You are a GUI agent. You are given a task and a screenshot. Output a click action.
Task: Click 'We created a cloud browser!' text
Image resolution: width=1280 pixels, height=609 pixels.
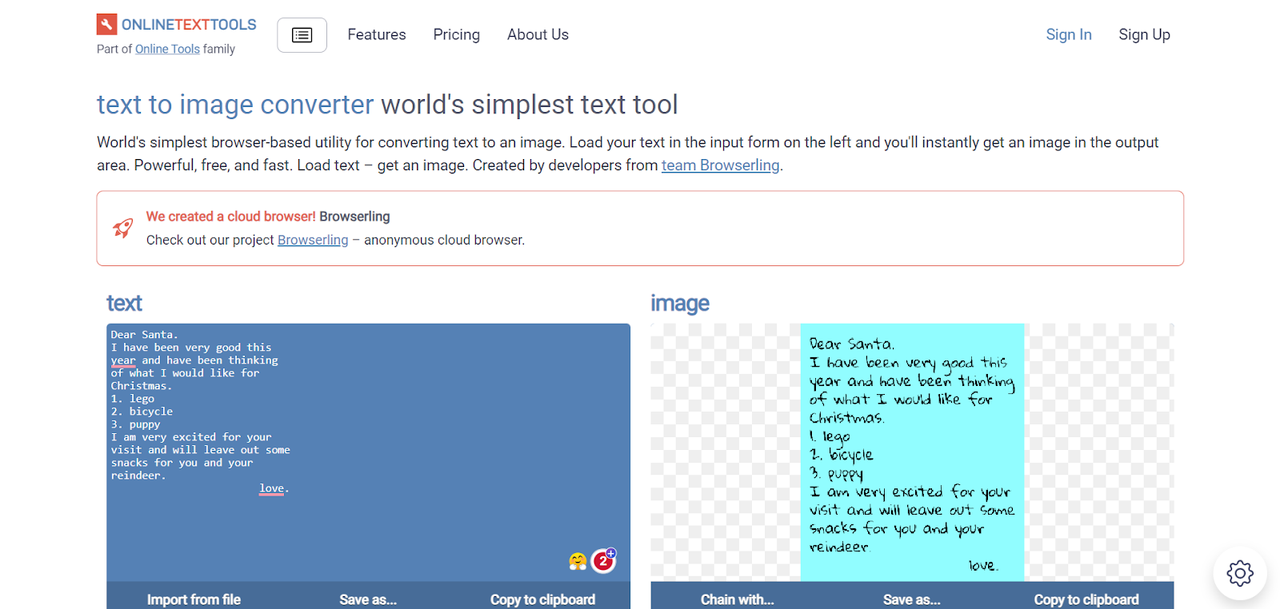231,216
